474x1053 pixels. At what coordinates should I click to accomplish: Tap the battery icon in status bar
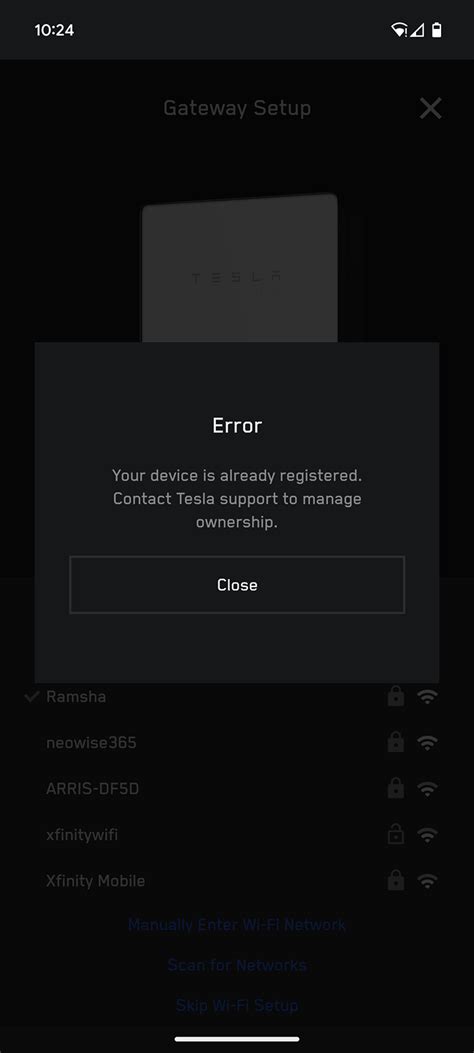pyautogui.click(x=437, y=30)
